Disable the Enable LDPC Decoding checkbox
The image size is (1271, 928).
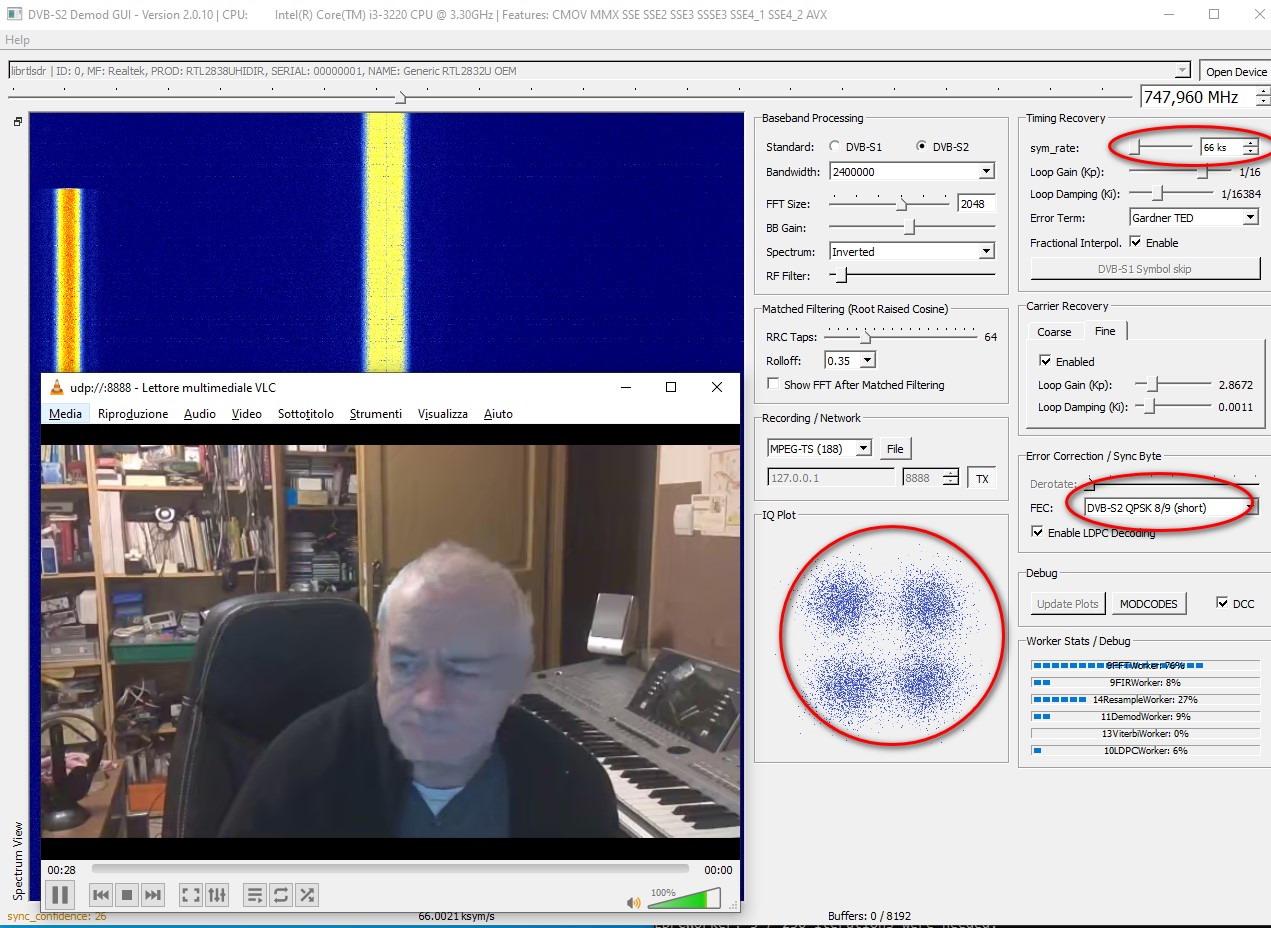1037,533
